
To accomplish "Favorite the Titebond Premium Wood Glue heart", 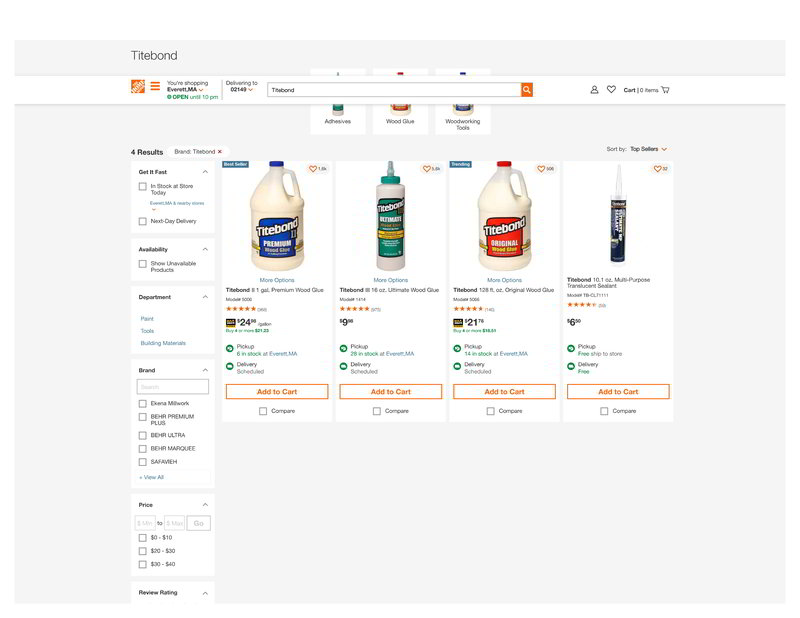I will (313, 169).
